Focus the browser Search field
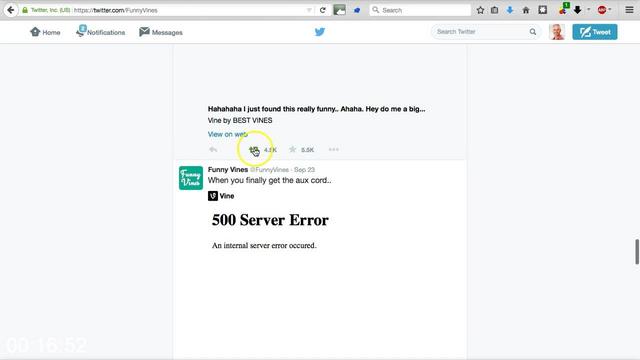Image resolution: width=640 pixels, height=360 pixels. (420, 10)
